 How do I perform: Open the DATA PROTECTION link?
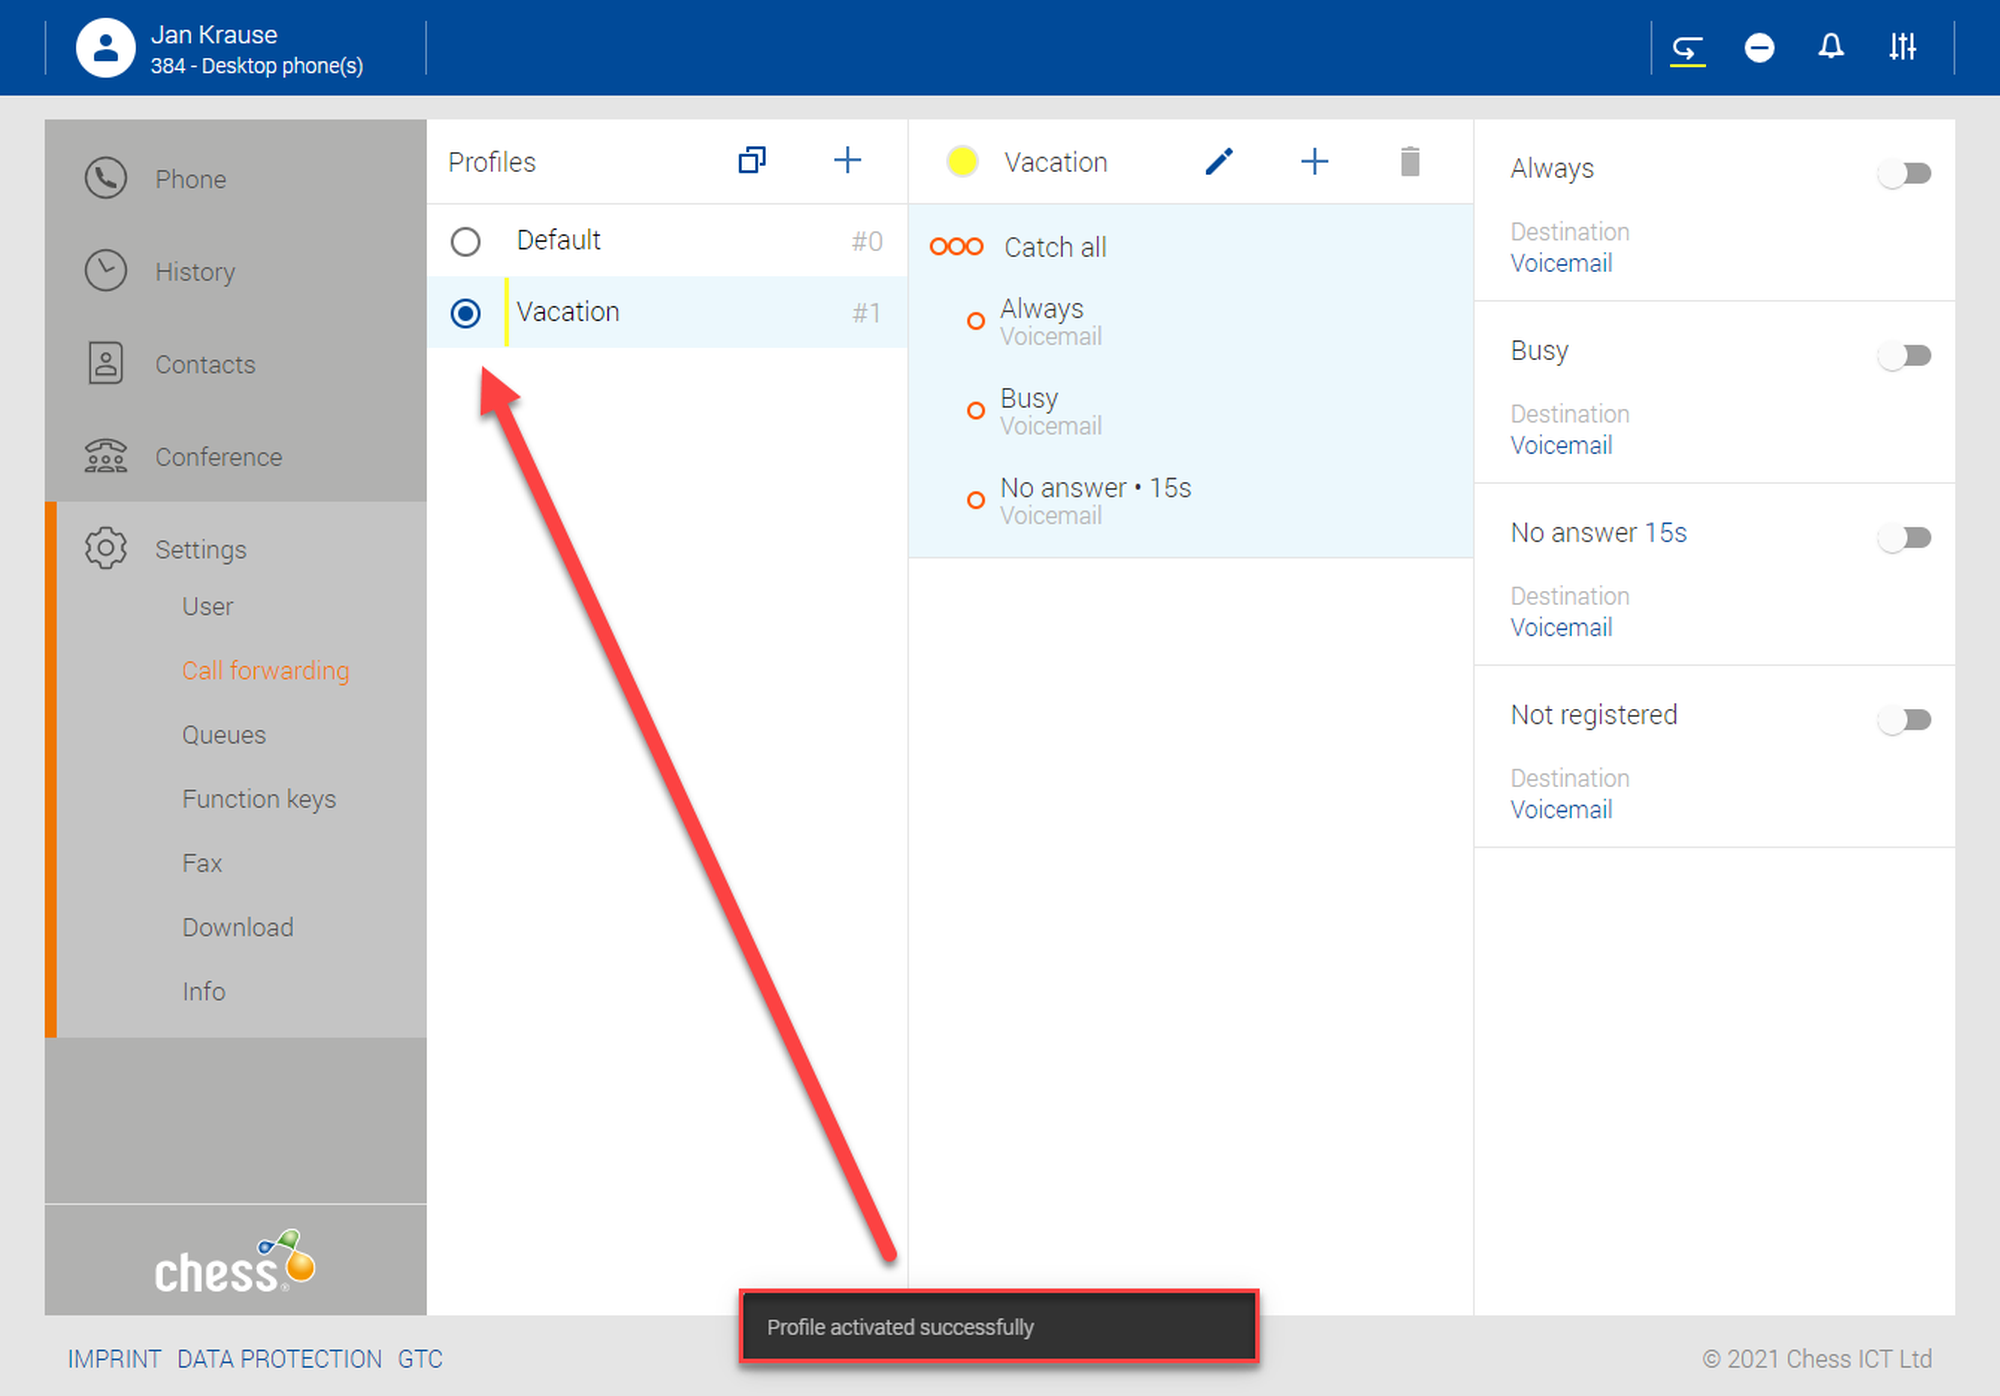[279, 1359]
